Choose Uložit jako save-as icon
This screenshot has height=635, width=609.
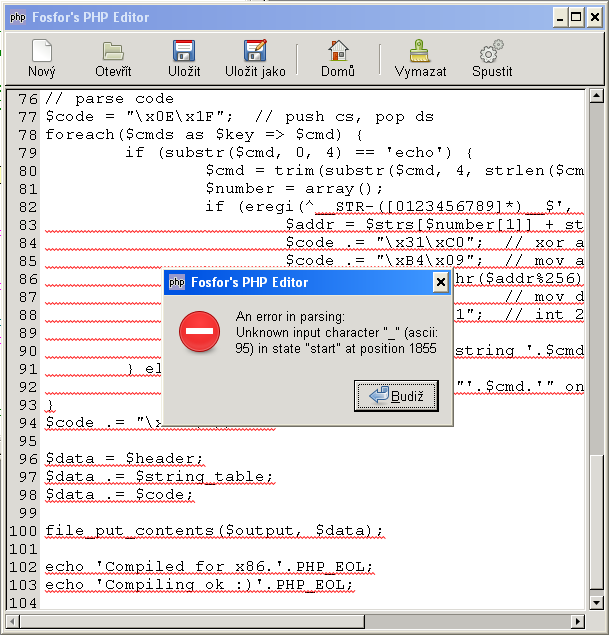pyautogui.click(x=255, y=51)
